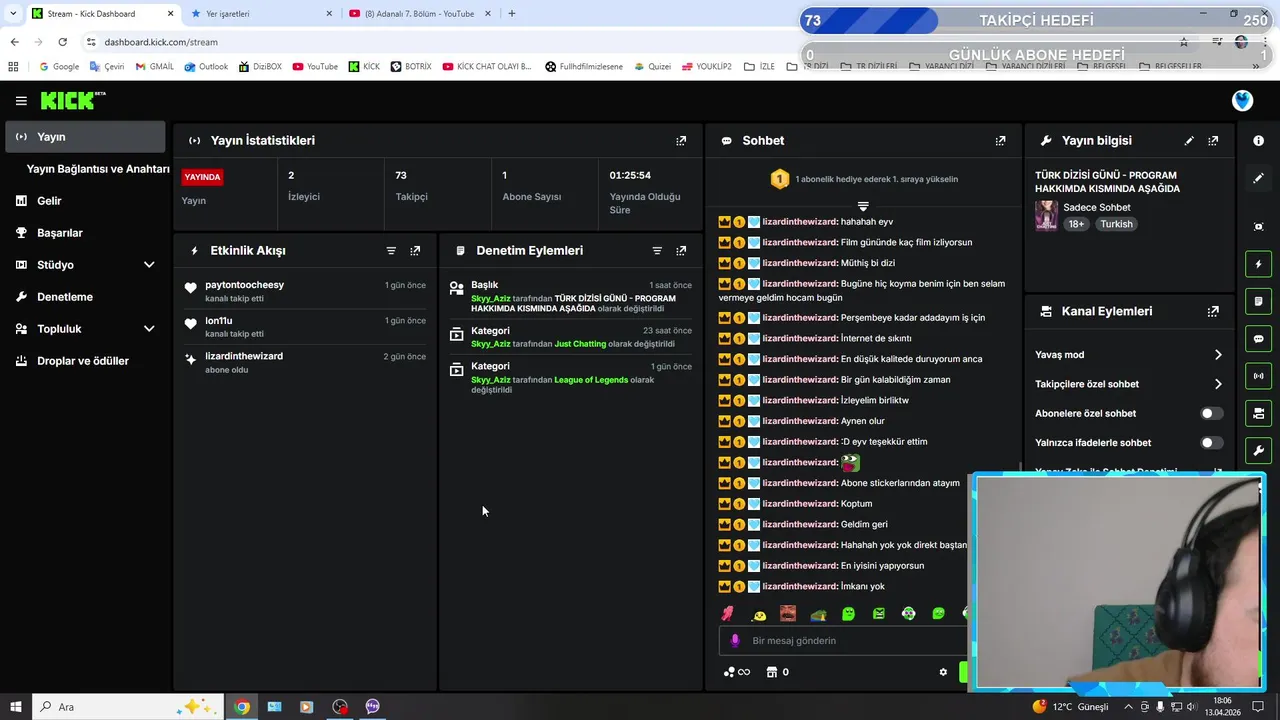
Task: Open Droplar ve ödüller page
Action: pyautogui.click(x=82, y=361)
